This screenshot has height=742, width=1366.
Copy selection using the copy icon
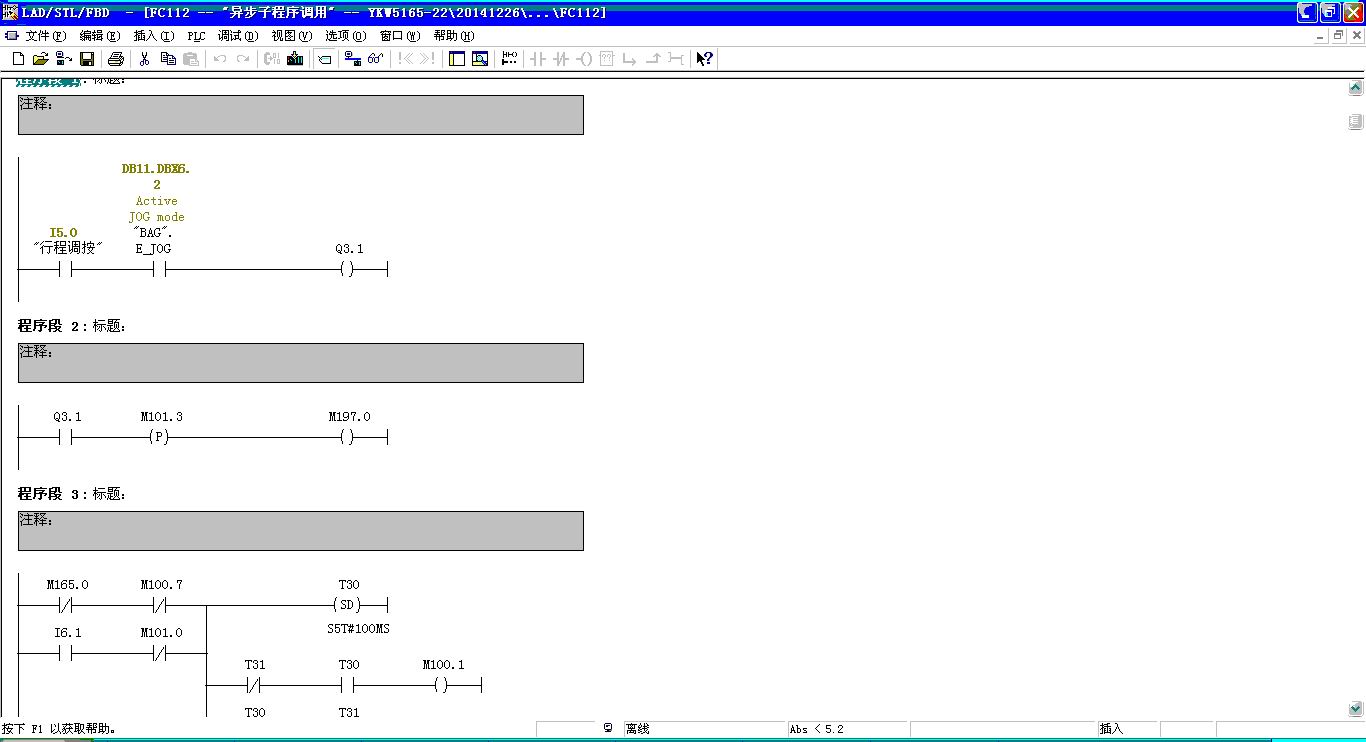click(168, 59)
